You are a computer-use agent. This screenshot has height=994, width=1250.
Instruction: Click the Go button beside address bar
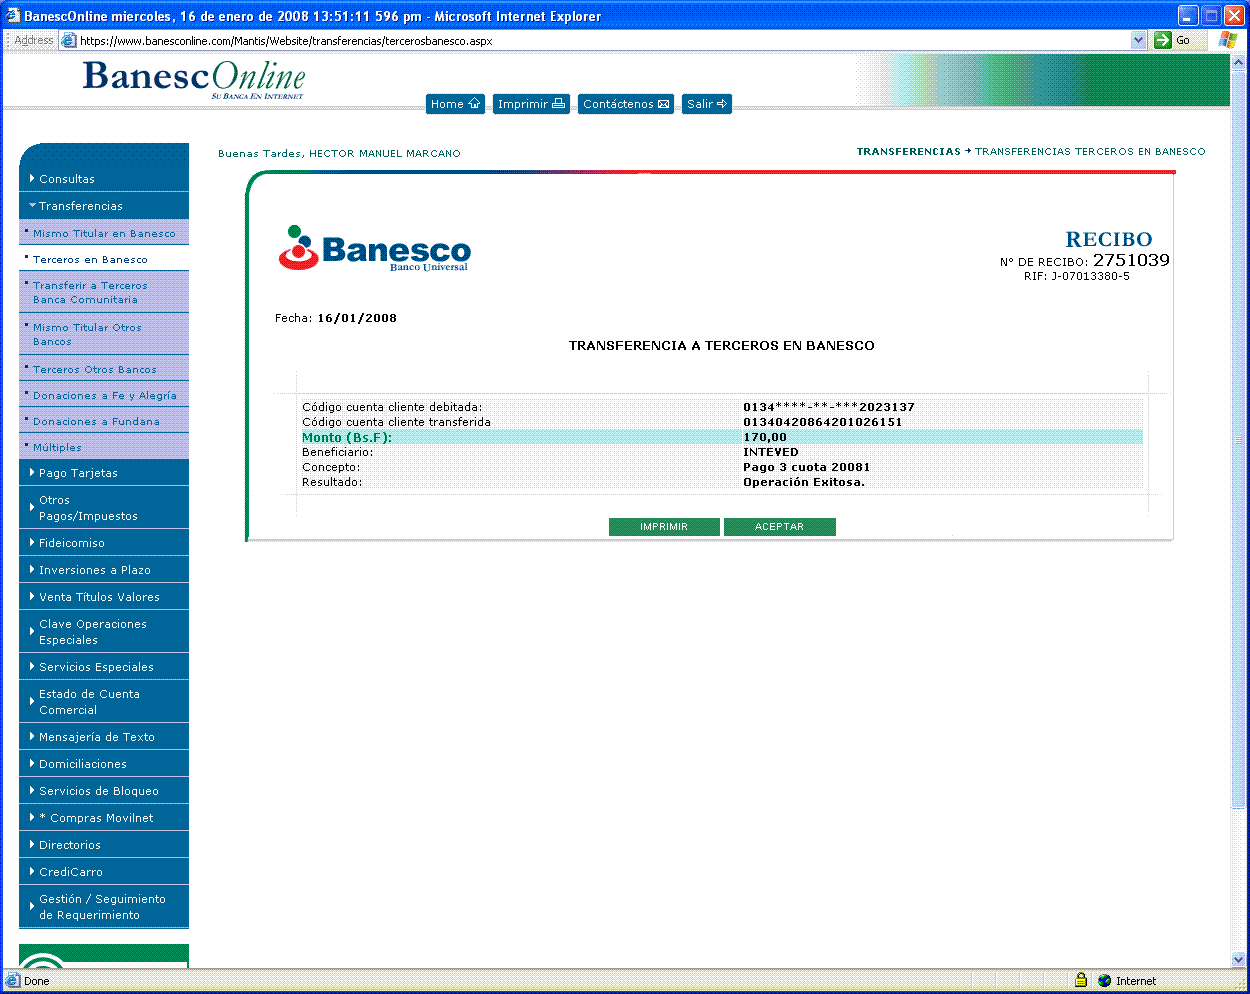(x=1173, y=40)
